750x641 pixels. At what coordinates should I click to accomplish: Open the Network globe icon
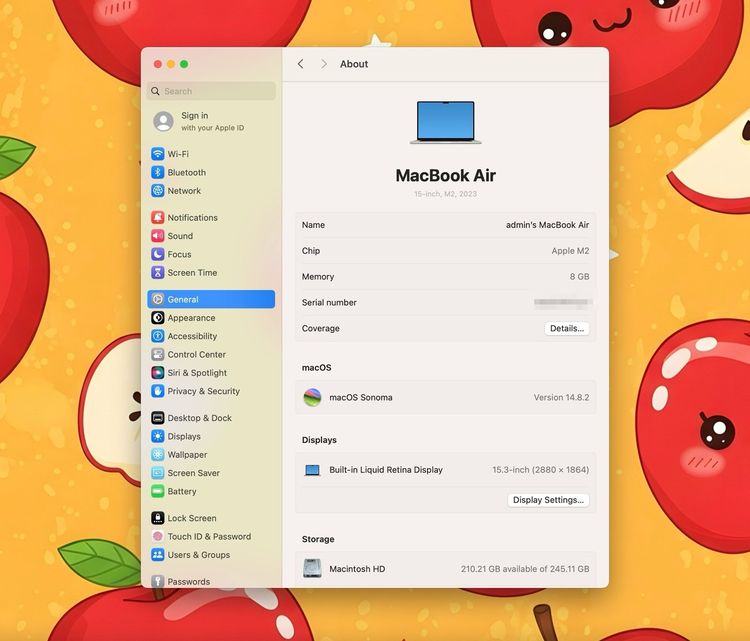[157, 190]
